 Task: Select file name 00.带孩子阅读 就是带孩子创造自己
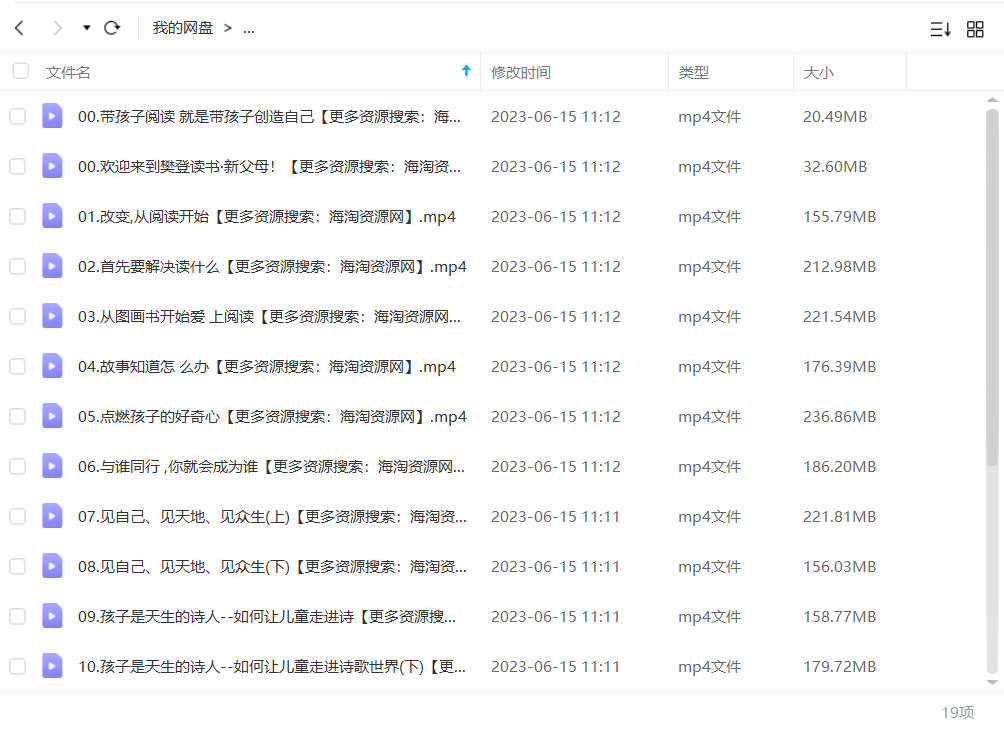[269, 117]
